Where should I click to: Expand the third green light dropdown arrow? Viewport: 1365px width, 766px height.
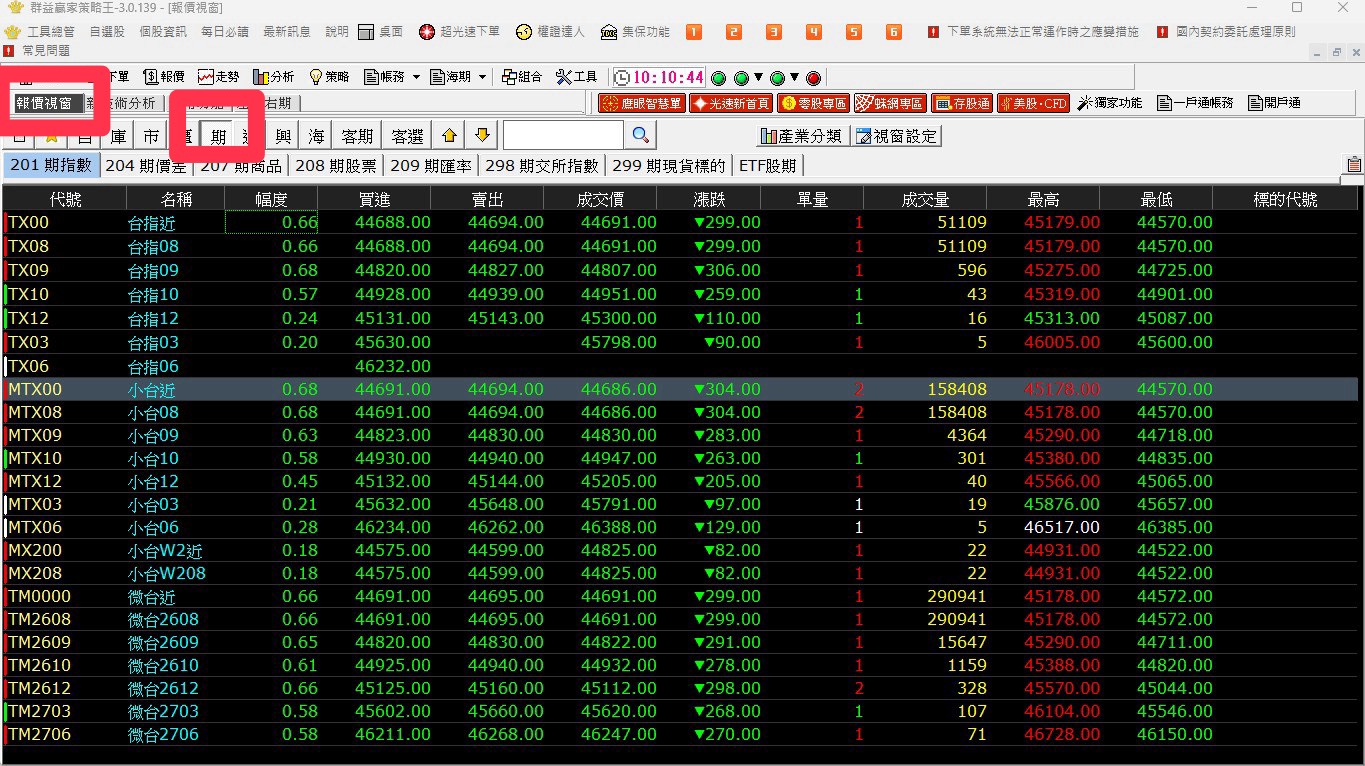(x=794, y=78)
